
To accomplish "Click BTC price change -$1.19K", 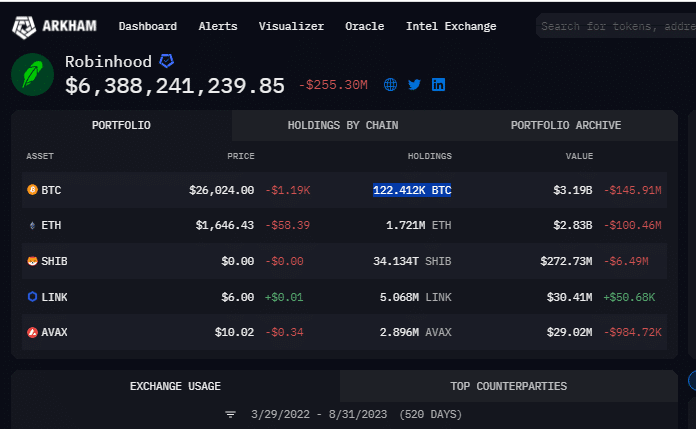I will [x=288, y=190].
